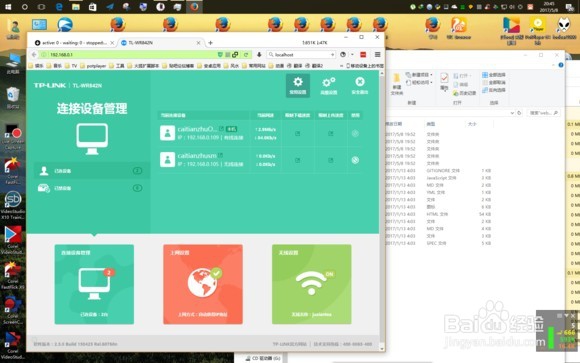Click the TP-LINK官方网站 footer link

(290, 344)
